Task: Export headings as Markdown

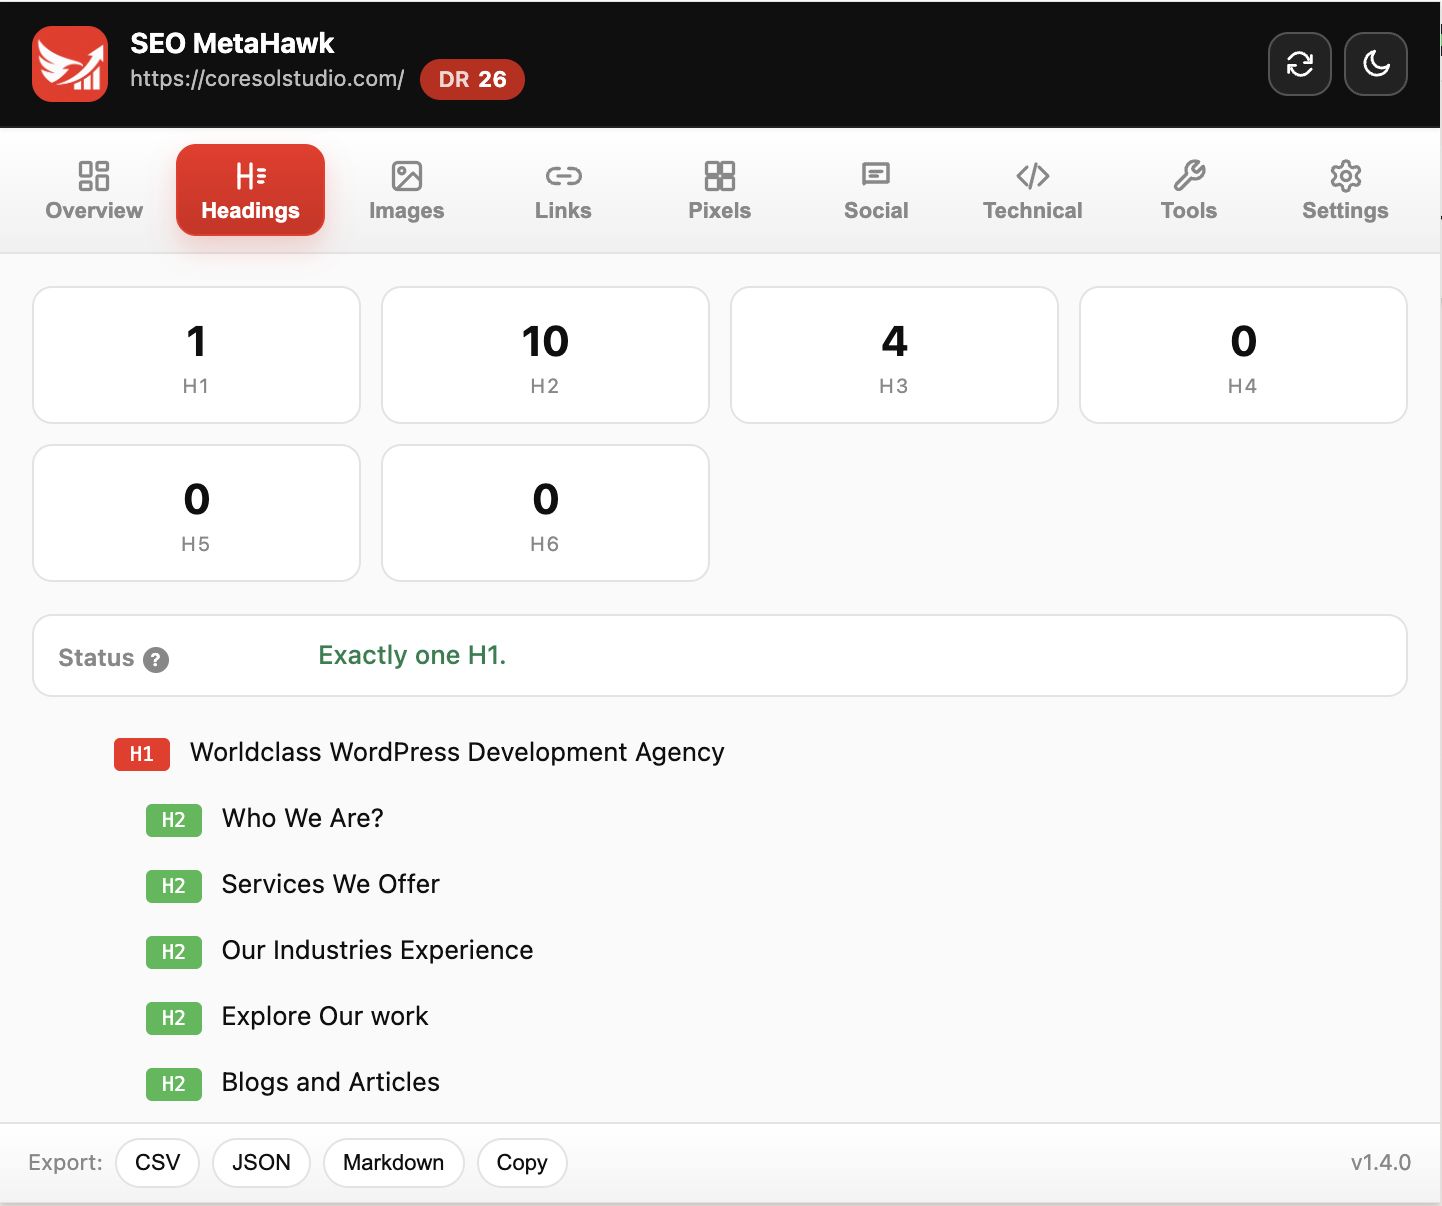Action: tap(394, 1163)
